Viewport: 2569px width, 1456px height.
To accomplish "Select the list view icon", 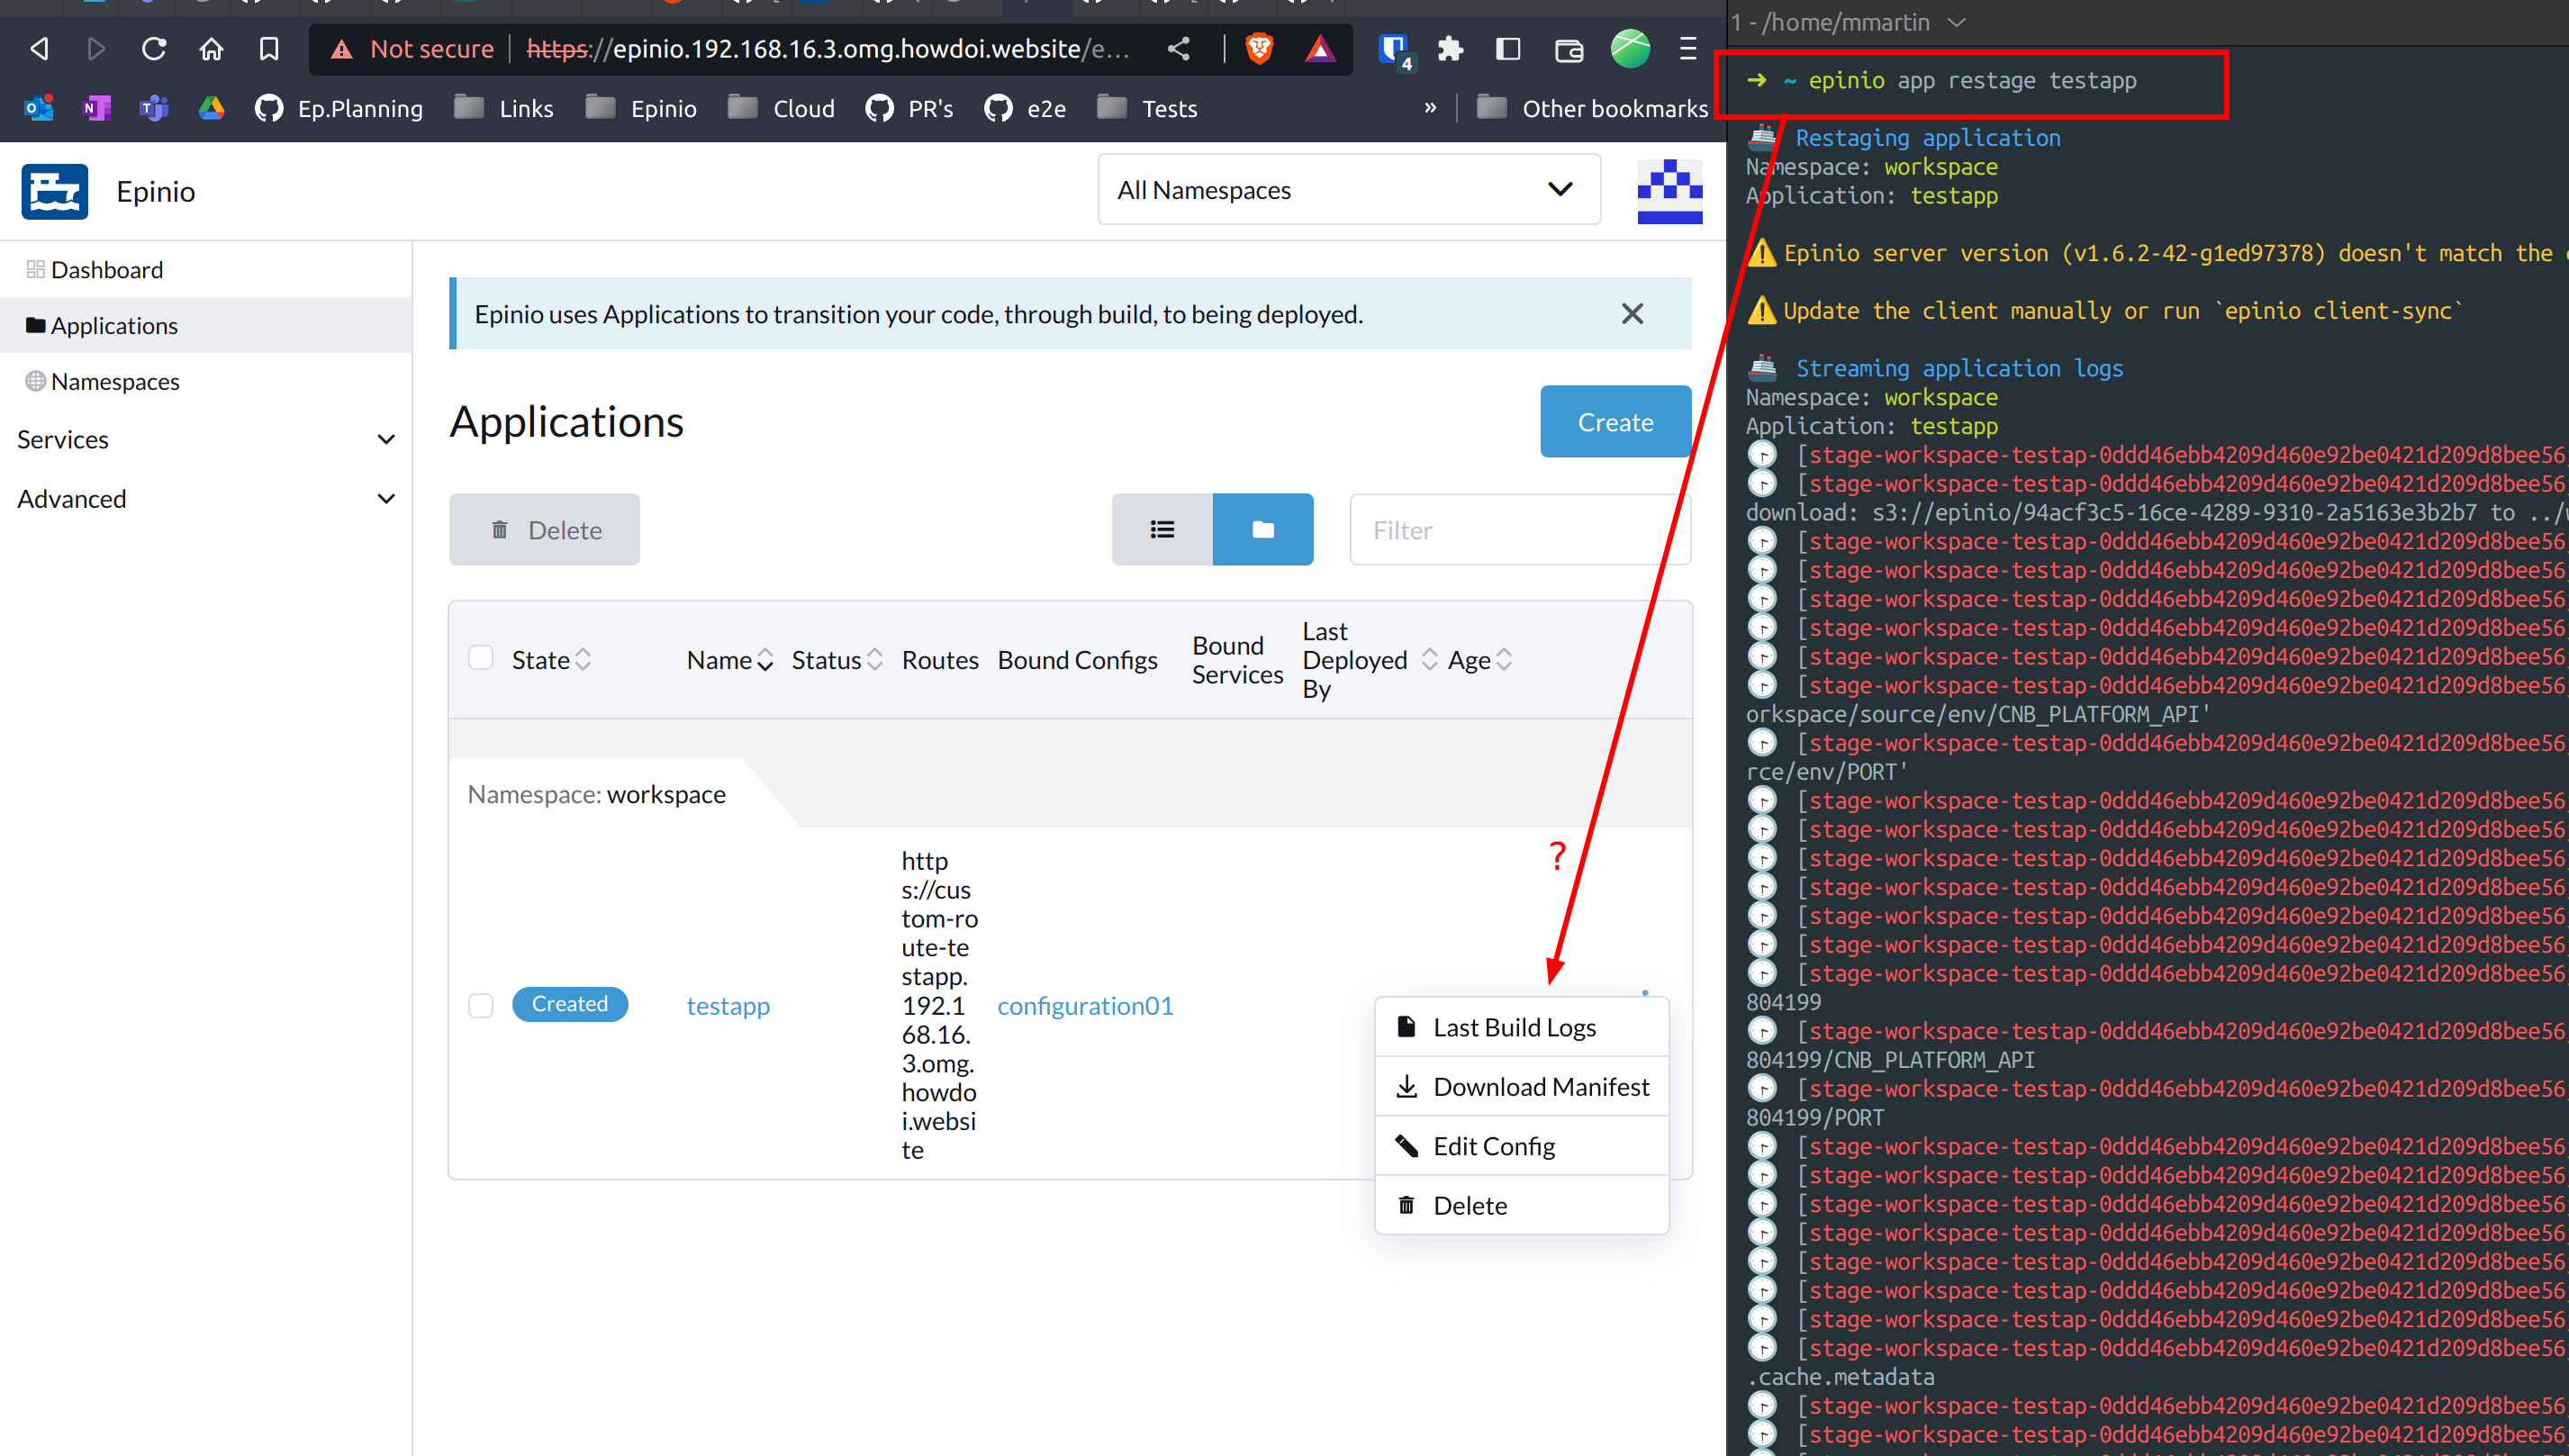I will pos(1161,529).
